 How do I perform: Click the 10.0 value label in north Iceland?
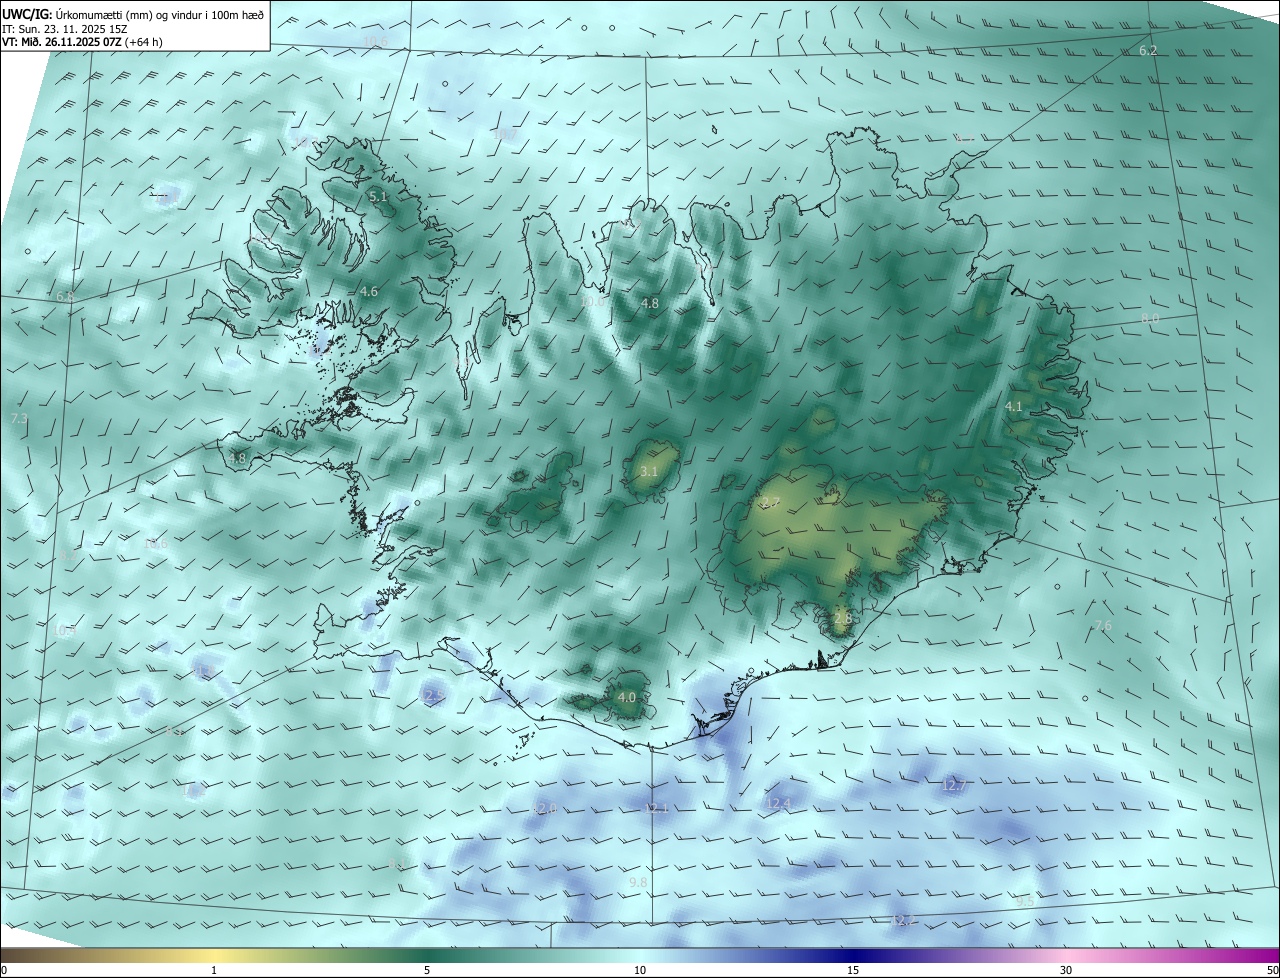(592, 301)
